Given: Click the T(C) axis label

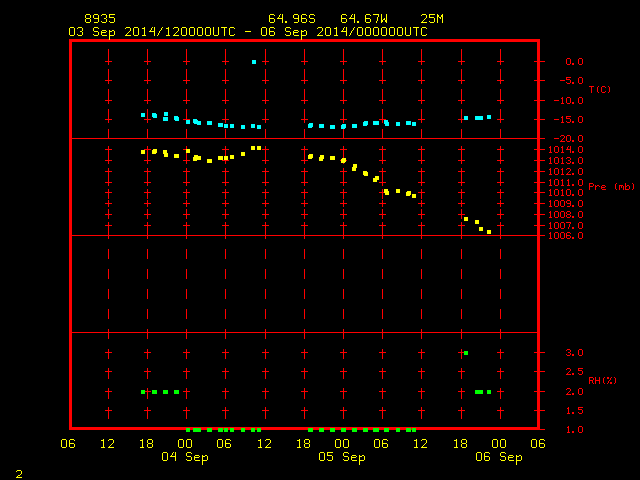Looking at the screenshot, I should click(600, 89).
